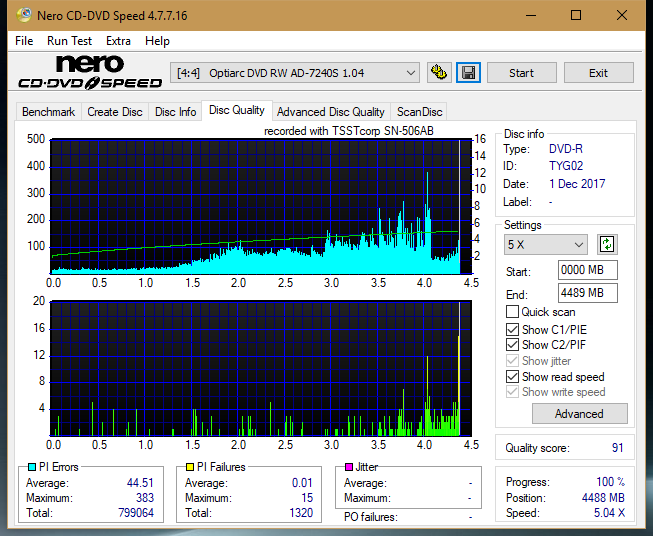653x536 pixels.
Task: Click the PI Failures graph area
Action: (261, 368)
